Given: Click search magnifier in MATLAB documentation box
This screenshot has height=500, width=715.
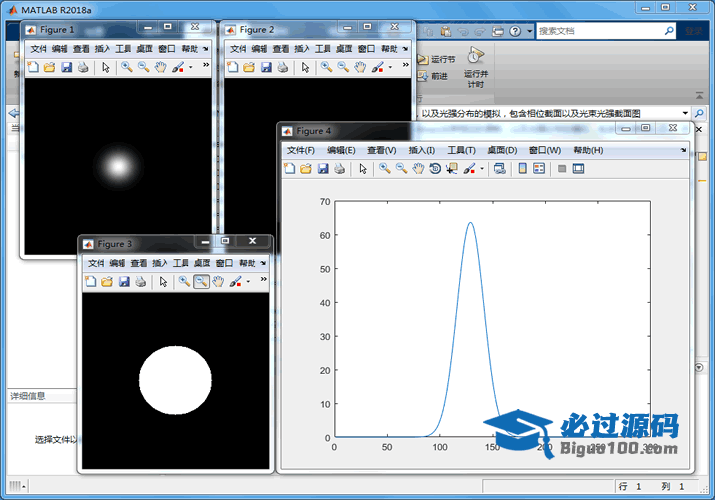Looking at the screenshot, I should click(x=669, y=31).
